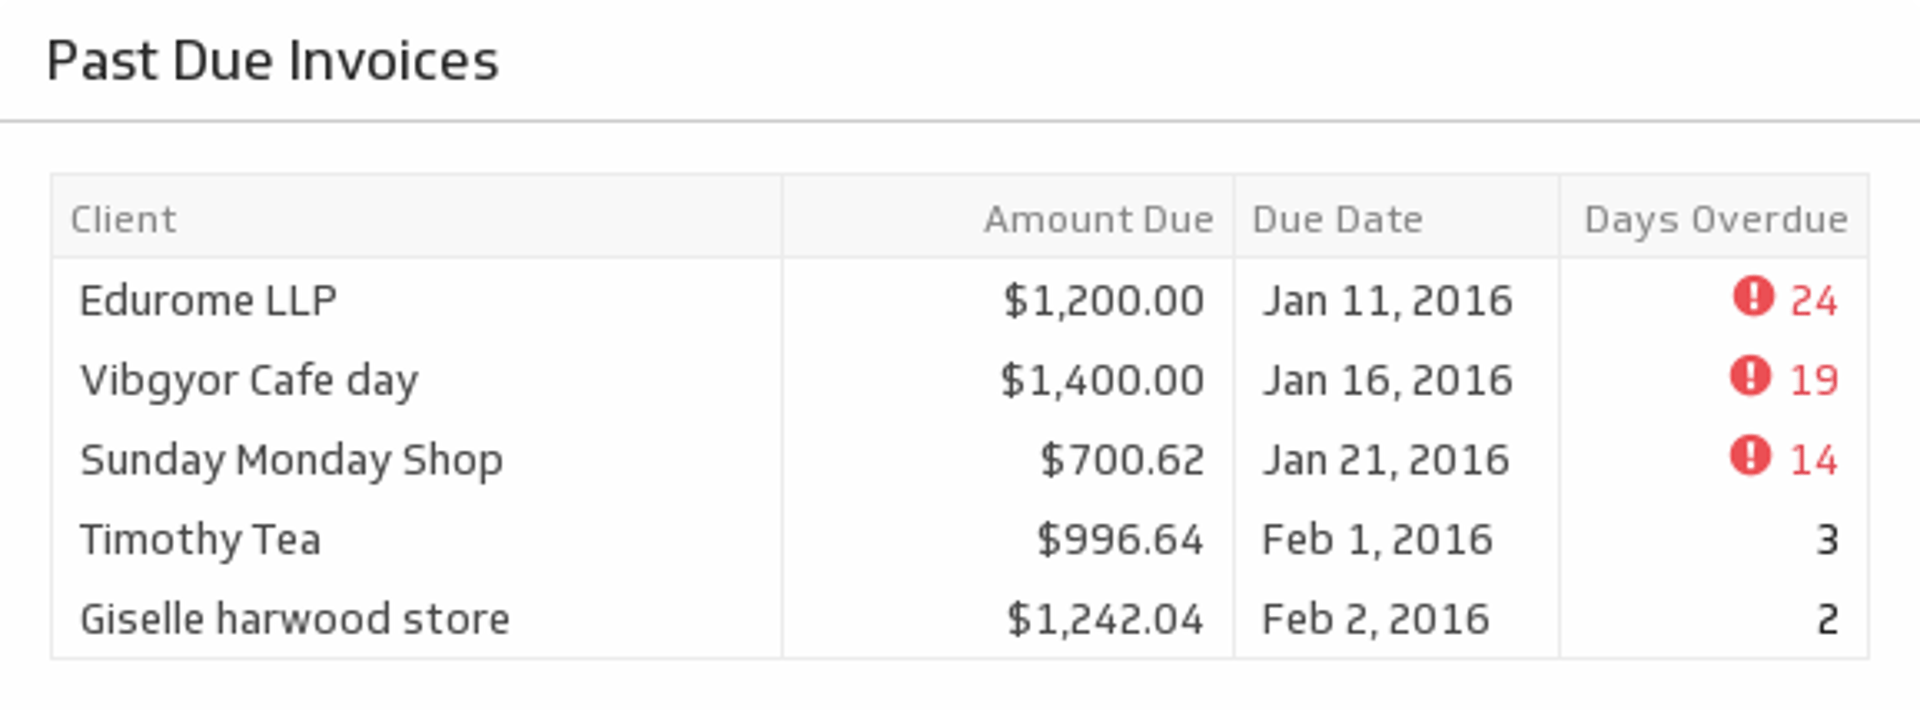
Task: Click the $996.64 amount for Timothy Tea
Action: point(1120,540)
